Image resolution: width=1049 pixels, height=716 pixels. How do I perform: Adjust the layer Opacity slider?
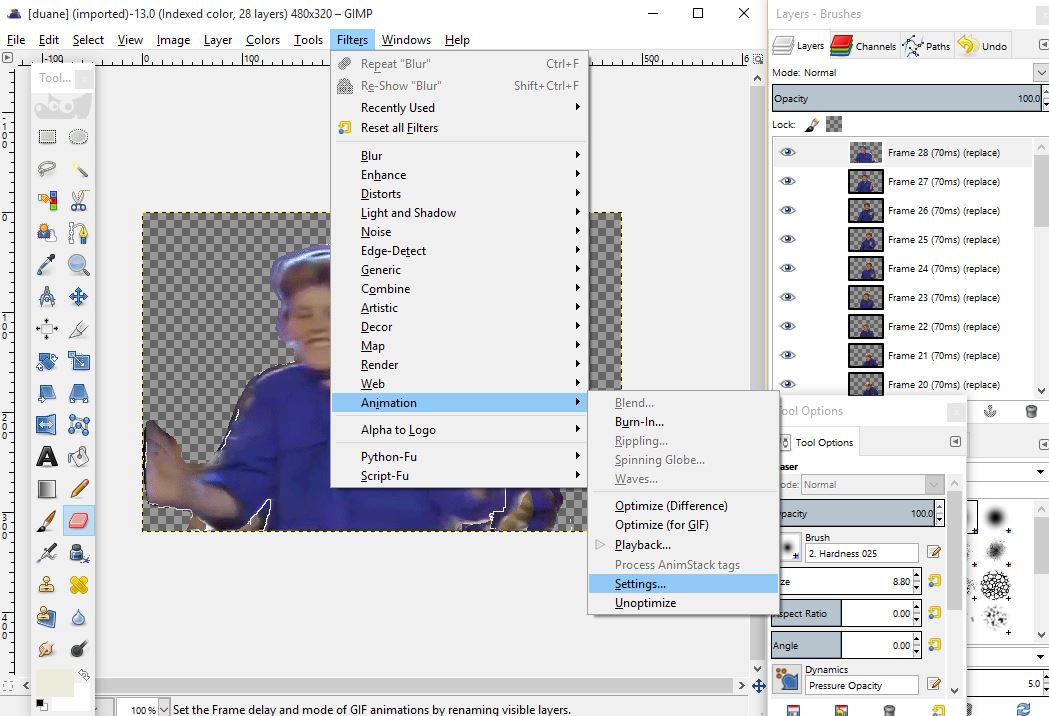tap(907, 98)
